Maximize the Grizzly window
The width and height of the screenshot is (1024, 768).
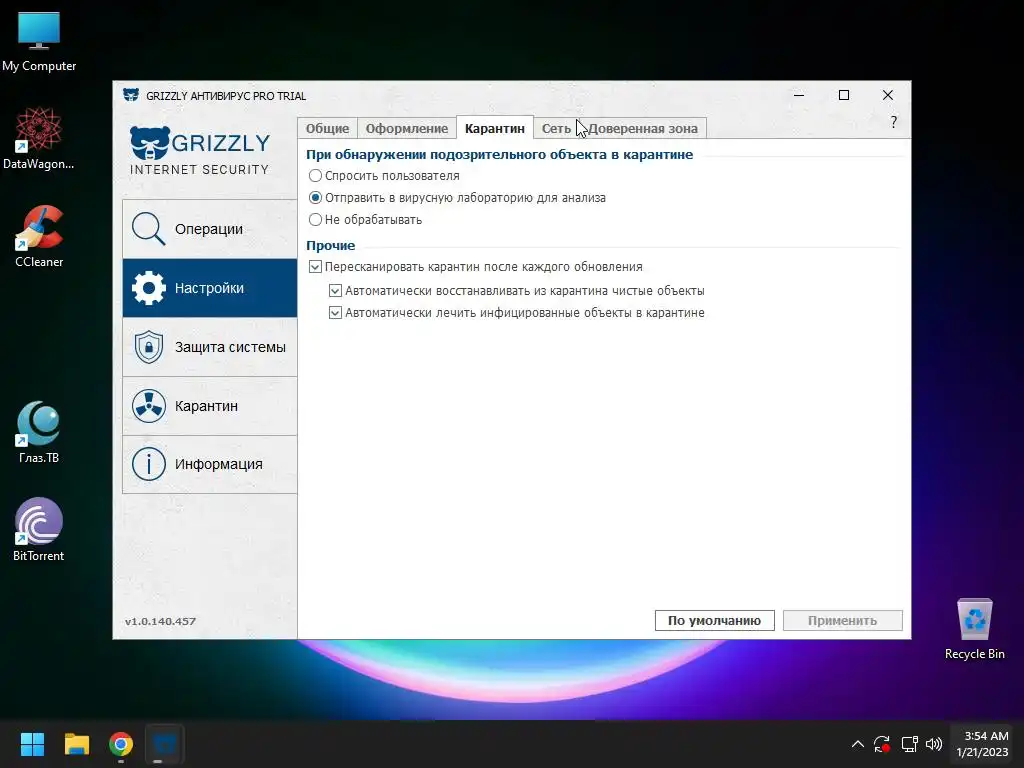844,95
